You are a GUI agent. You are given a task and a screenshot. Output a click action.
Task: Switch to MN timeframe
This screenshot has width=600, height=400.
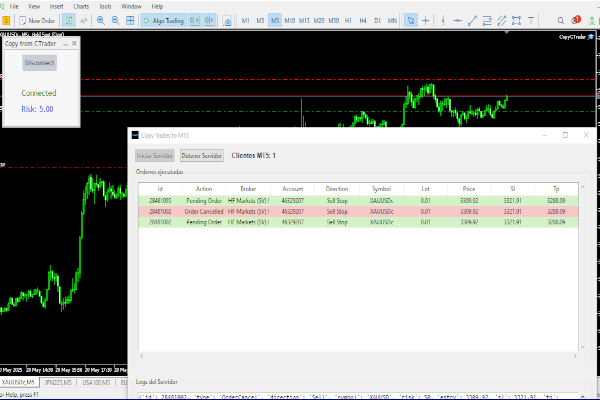point(392,21)
